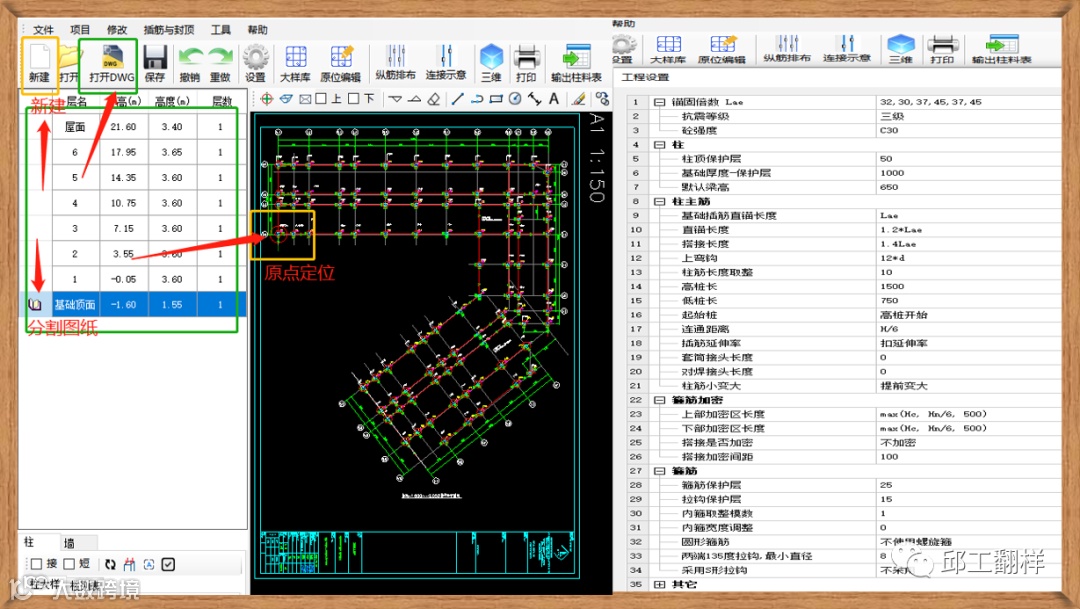The width and height of the screenshot is (1080, 609).
Task: Open the 文件 menu
Action: tap(43, 30)
